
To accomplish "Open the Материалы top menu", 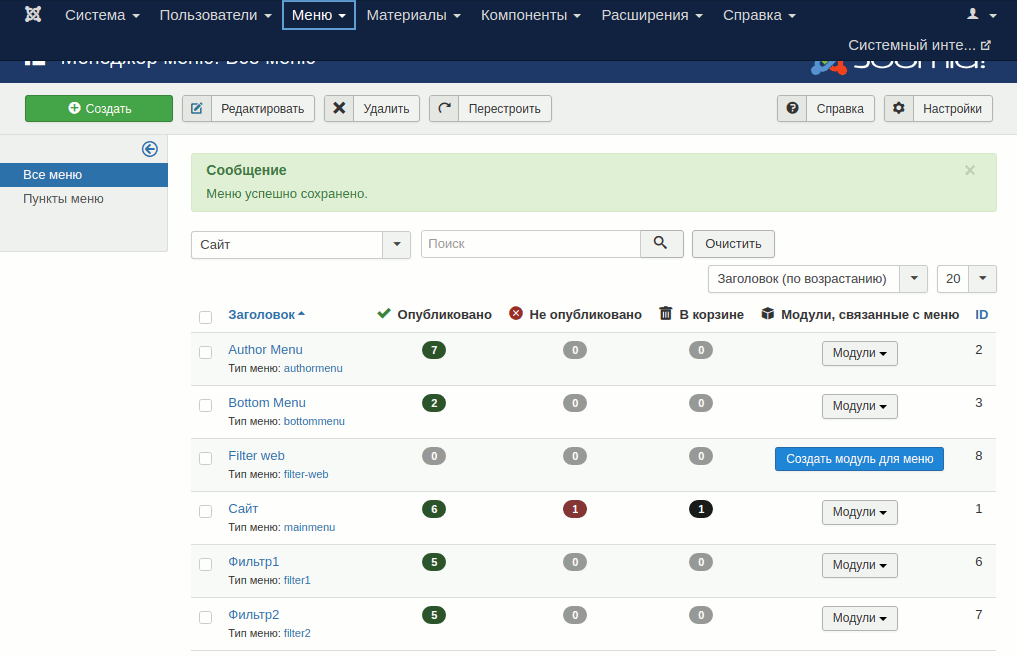I will 413,15.
